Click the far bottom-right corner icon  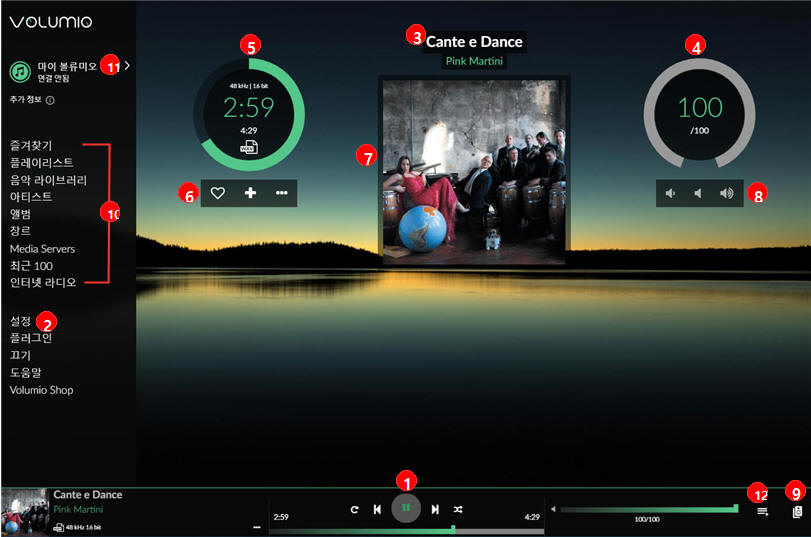coord(796,511)
